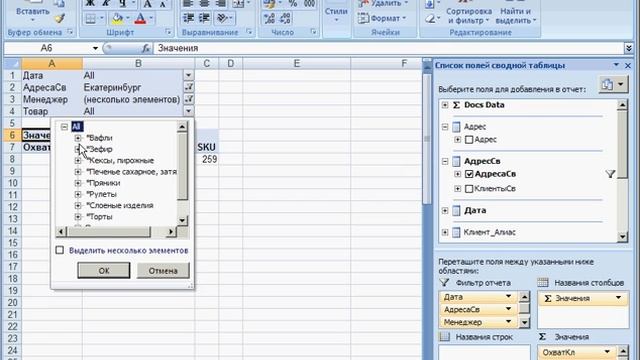
Task: Increase the text indent
Action: point(204,18)
